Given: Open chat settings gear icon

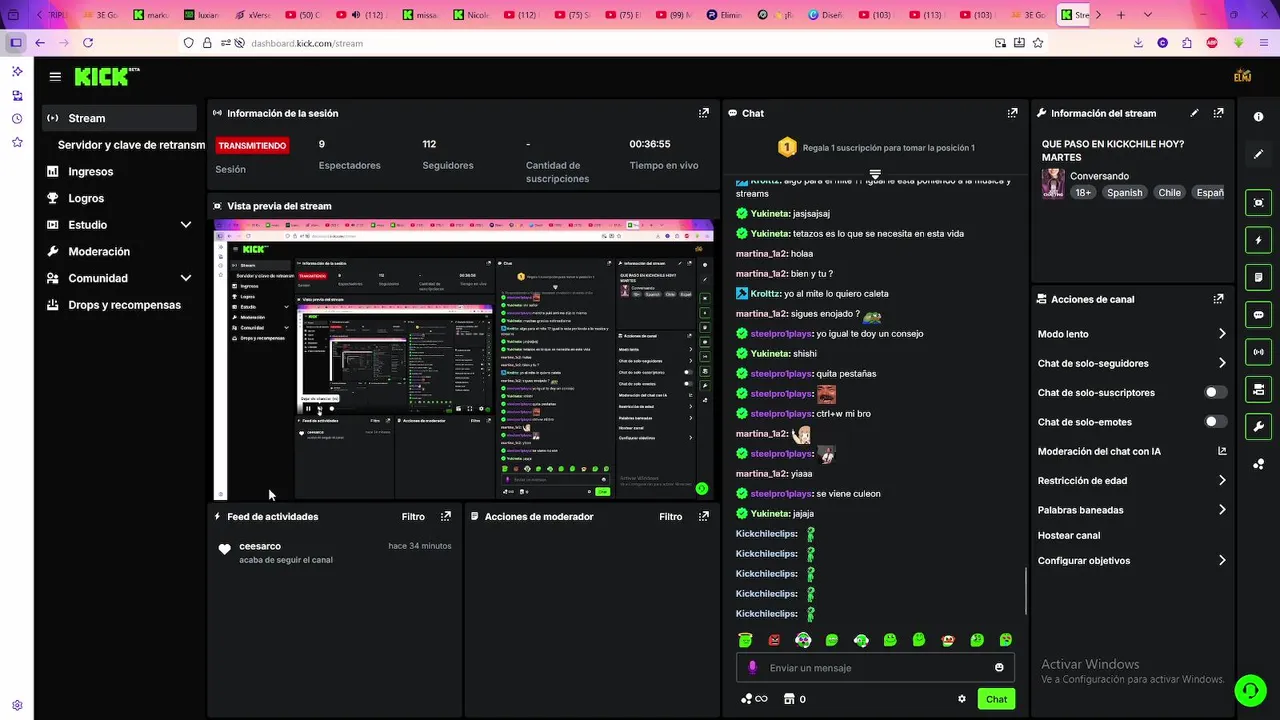Looking at the screenshot, I should [x=962, y=699].
